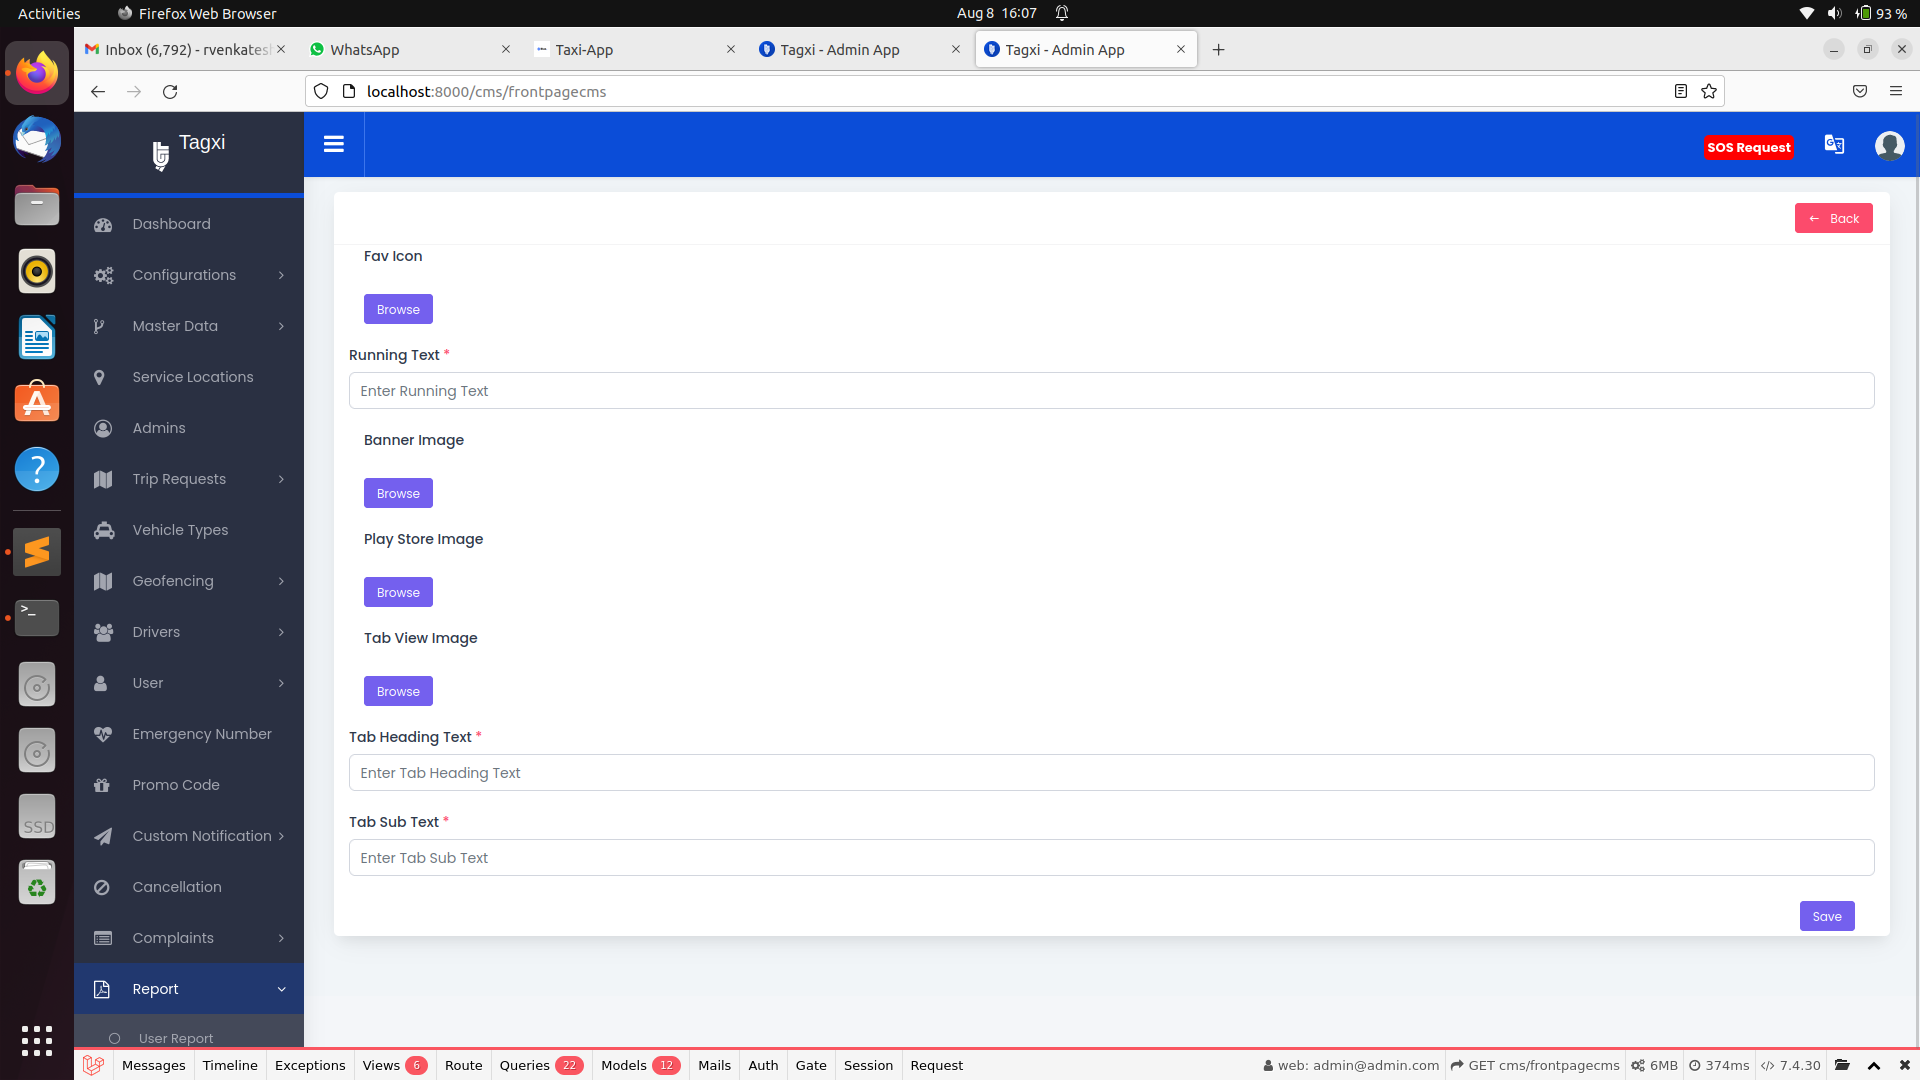Open the debugbar folder icon
Viewport: 1920px width, 1080px height.
click(1842, 1065)
